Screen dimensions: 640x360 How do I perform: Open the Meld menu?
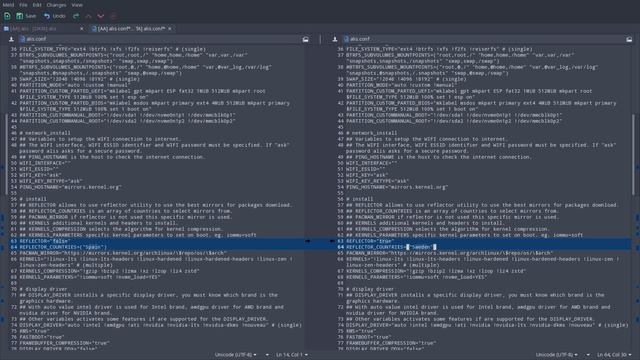click(8, 5)
